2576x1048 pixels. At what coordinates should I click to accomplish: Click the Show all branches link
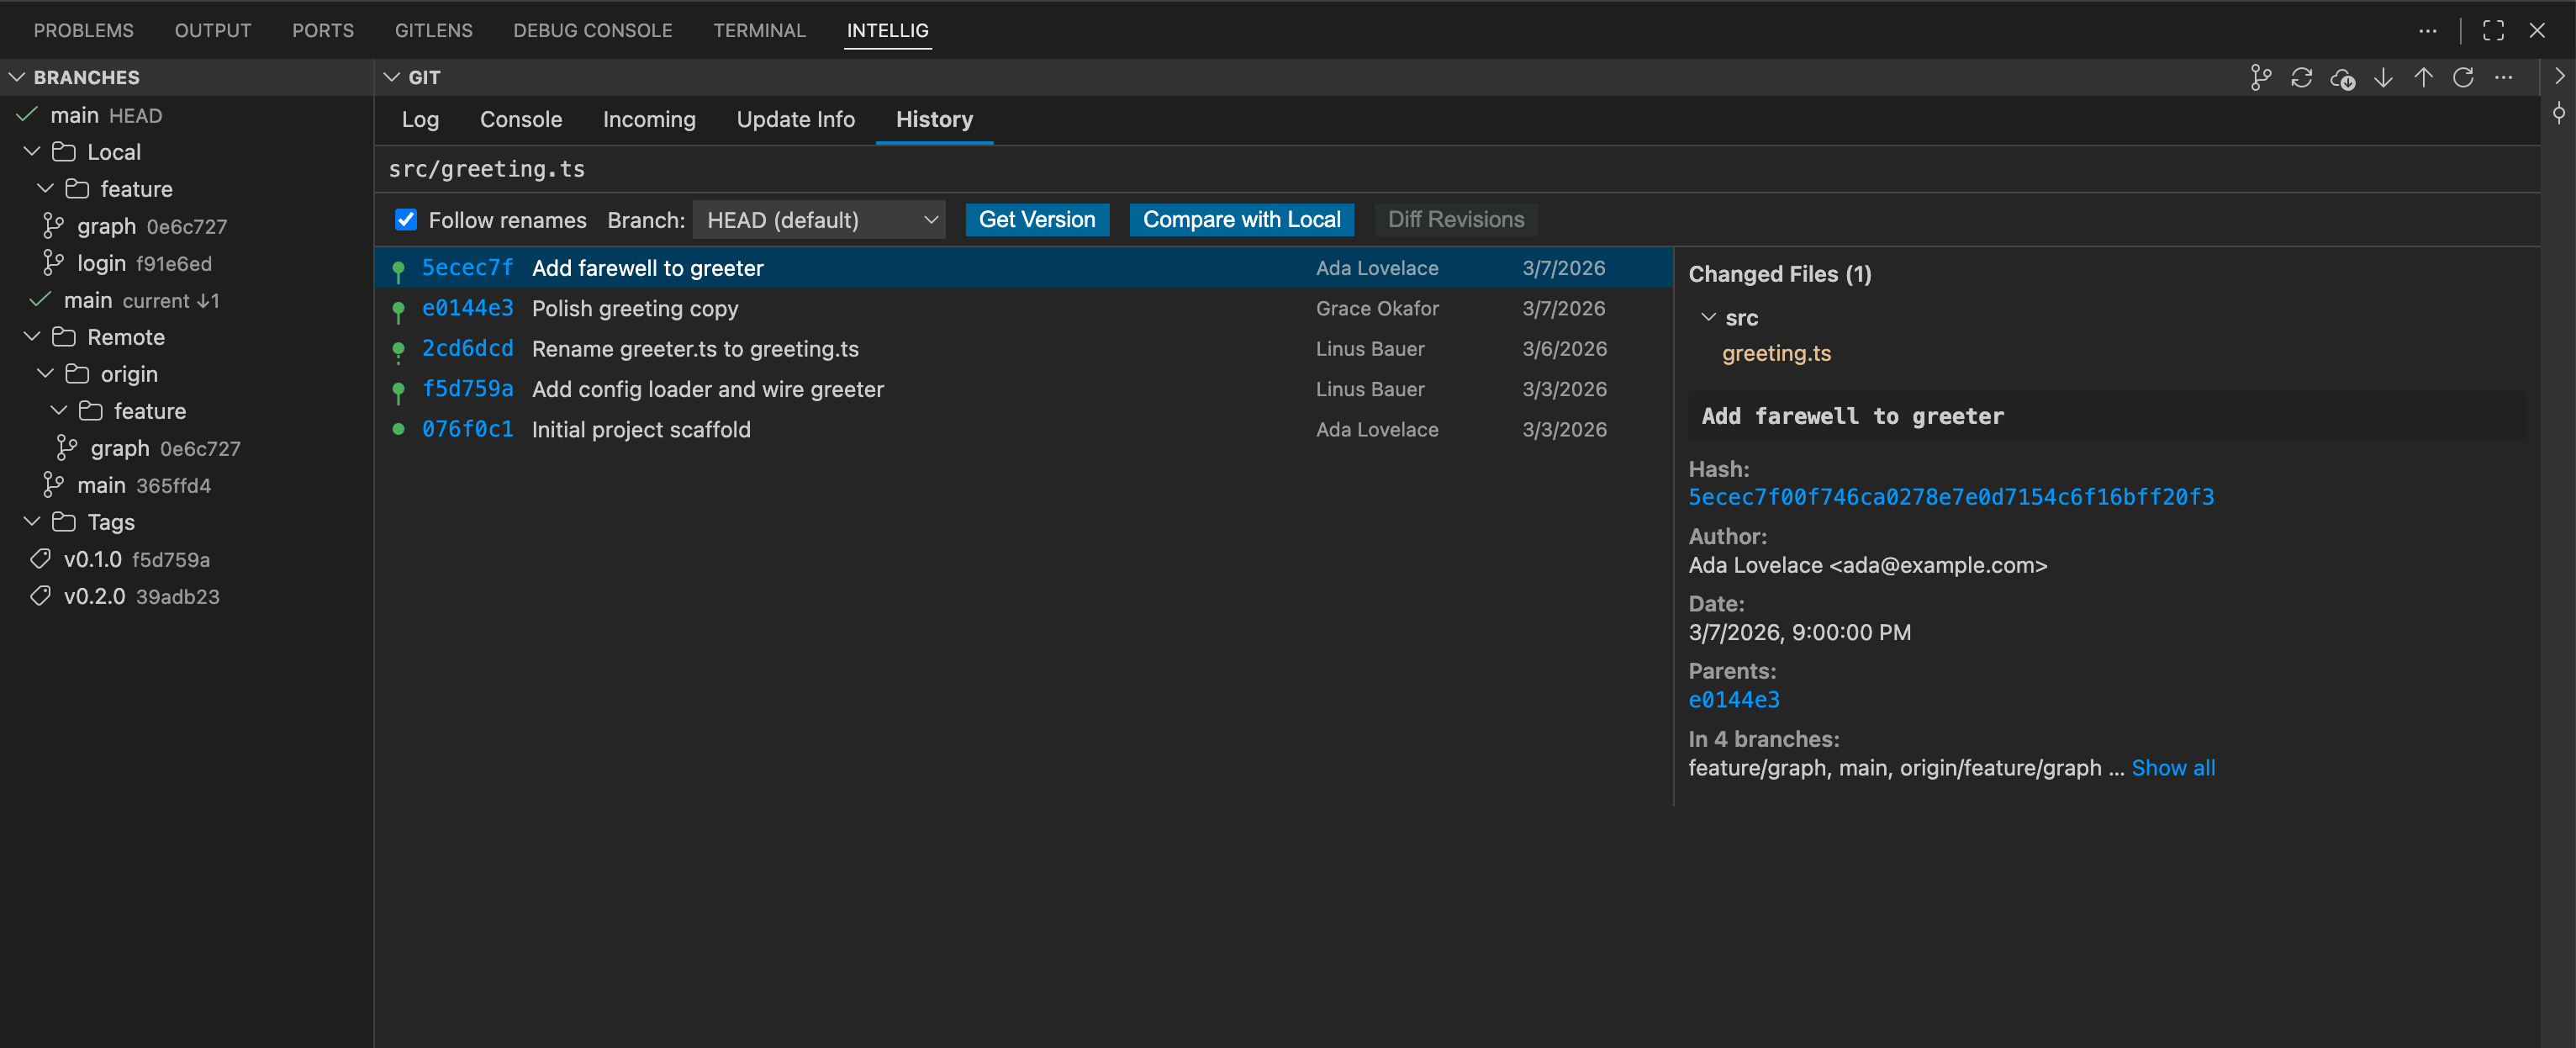pos(2173,768)
